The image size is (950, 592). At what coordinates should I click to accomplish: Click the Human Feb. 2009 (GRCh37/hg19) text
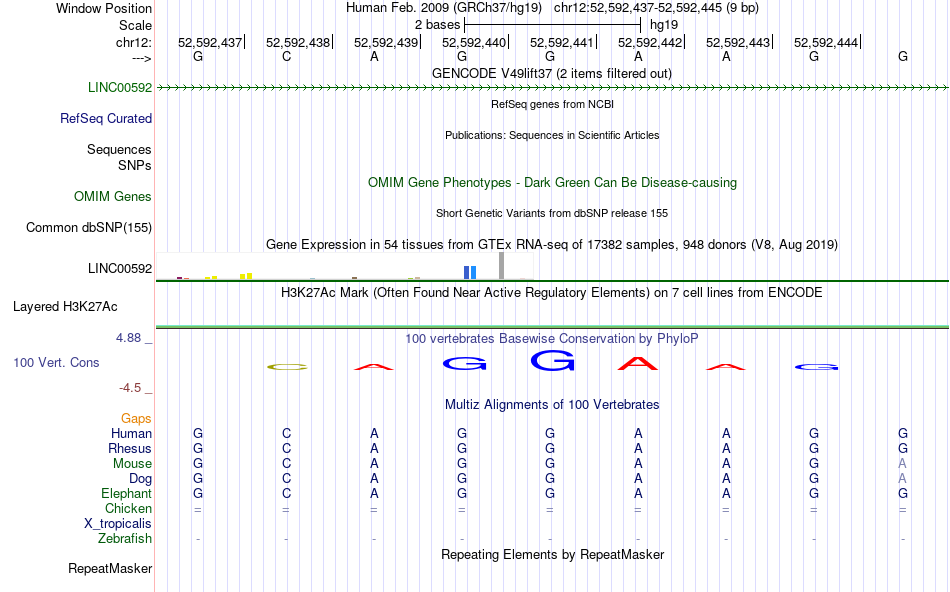pyautogui.click(x=443, y=8)
